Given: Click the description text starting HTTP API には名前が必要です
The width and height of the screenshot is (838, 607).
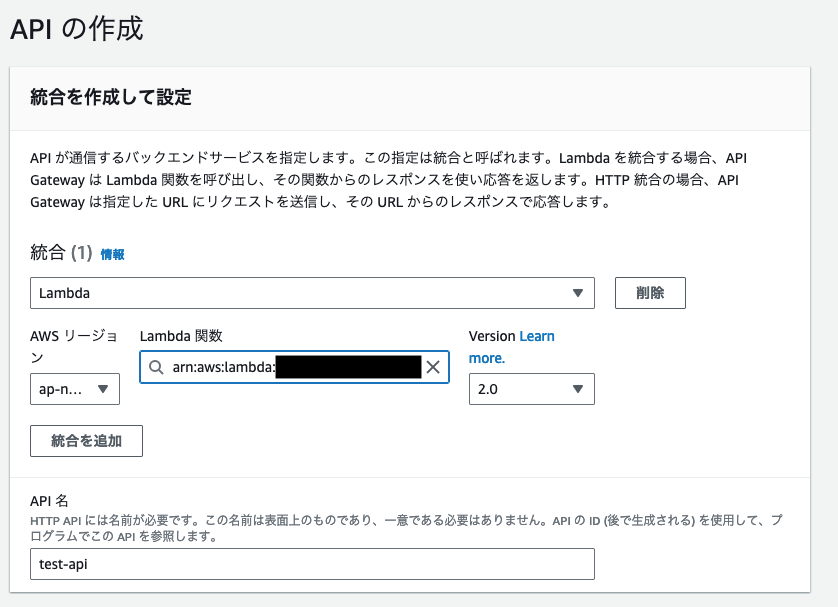Looking at the screenshot, I should (406, 528).
